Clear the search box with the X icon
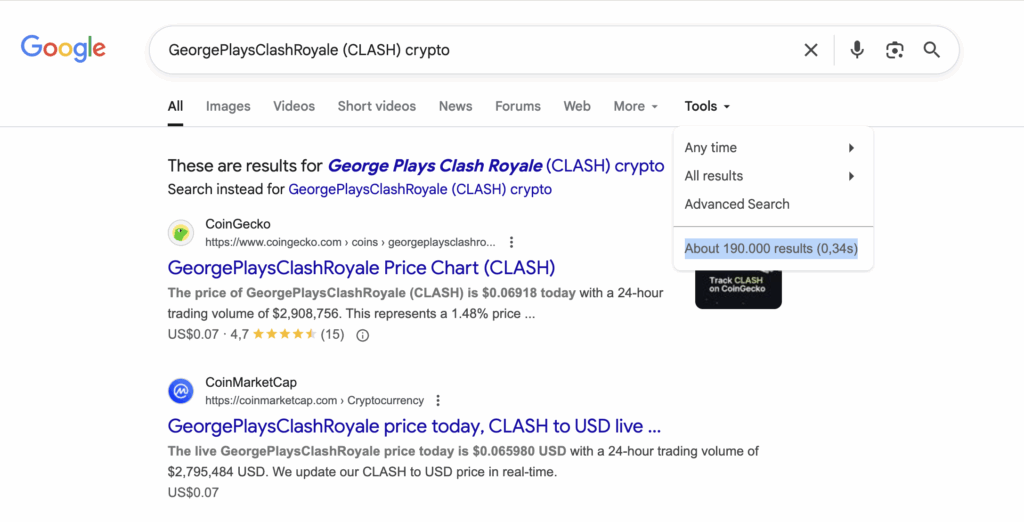Screen dimensions: 1024x522 point(811,50)
